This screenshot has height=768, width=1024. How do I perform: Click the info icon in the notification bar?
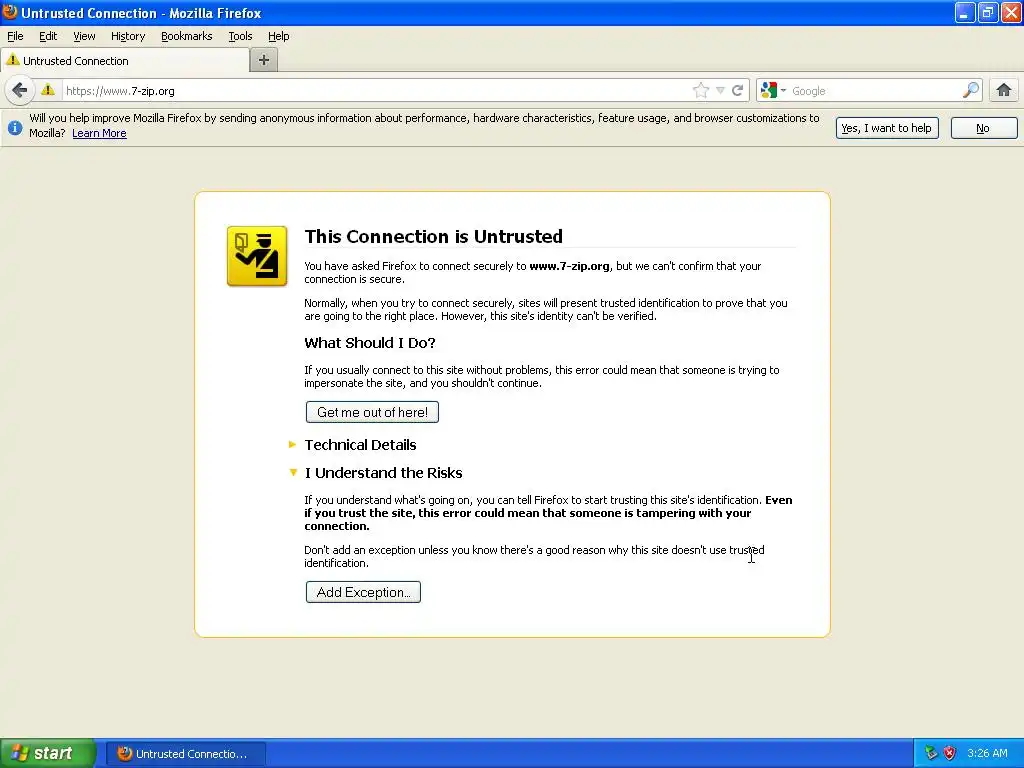click(x=14, y=127)
